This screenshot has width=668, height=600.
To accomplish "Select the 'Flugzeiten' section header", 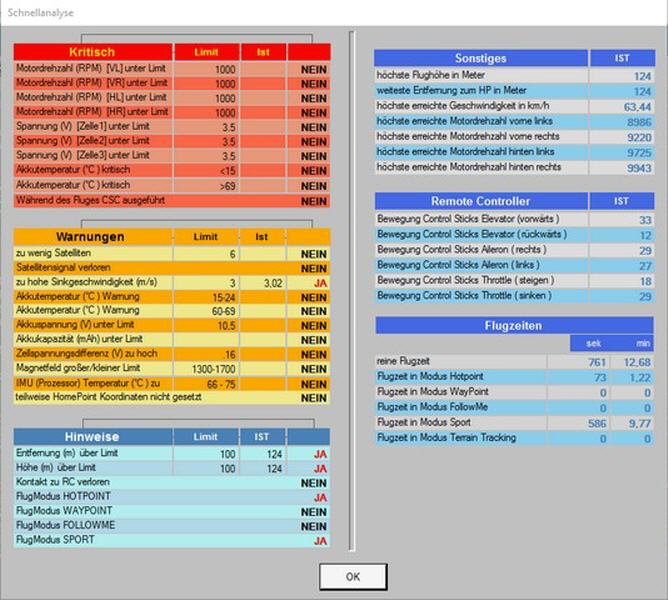I will point(514,326).
